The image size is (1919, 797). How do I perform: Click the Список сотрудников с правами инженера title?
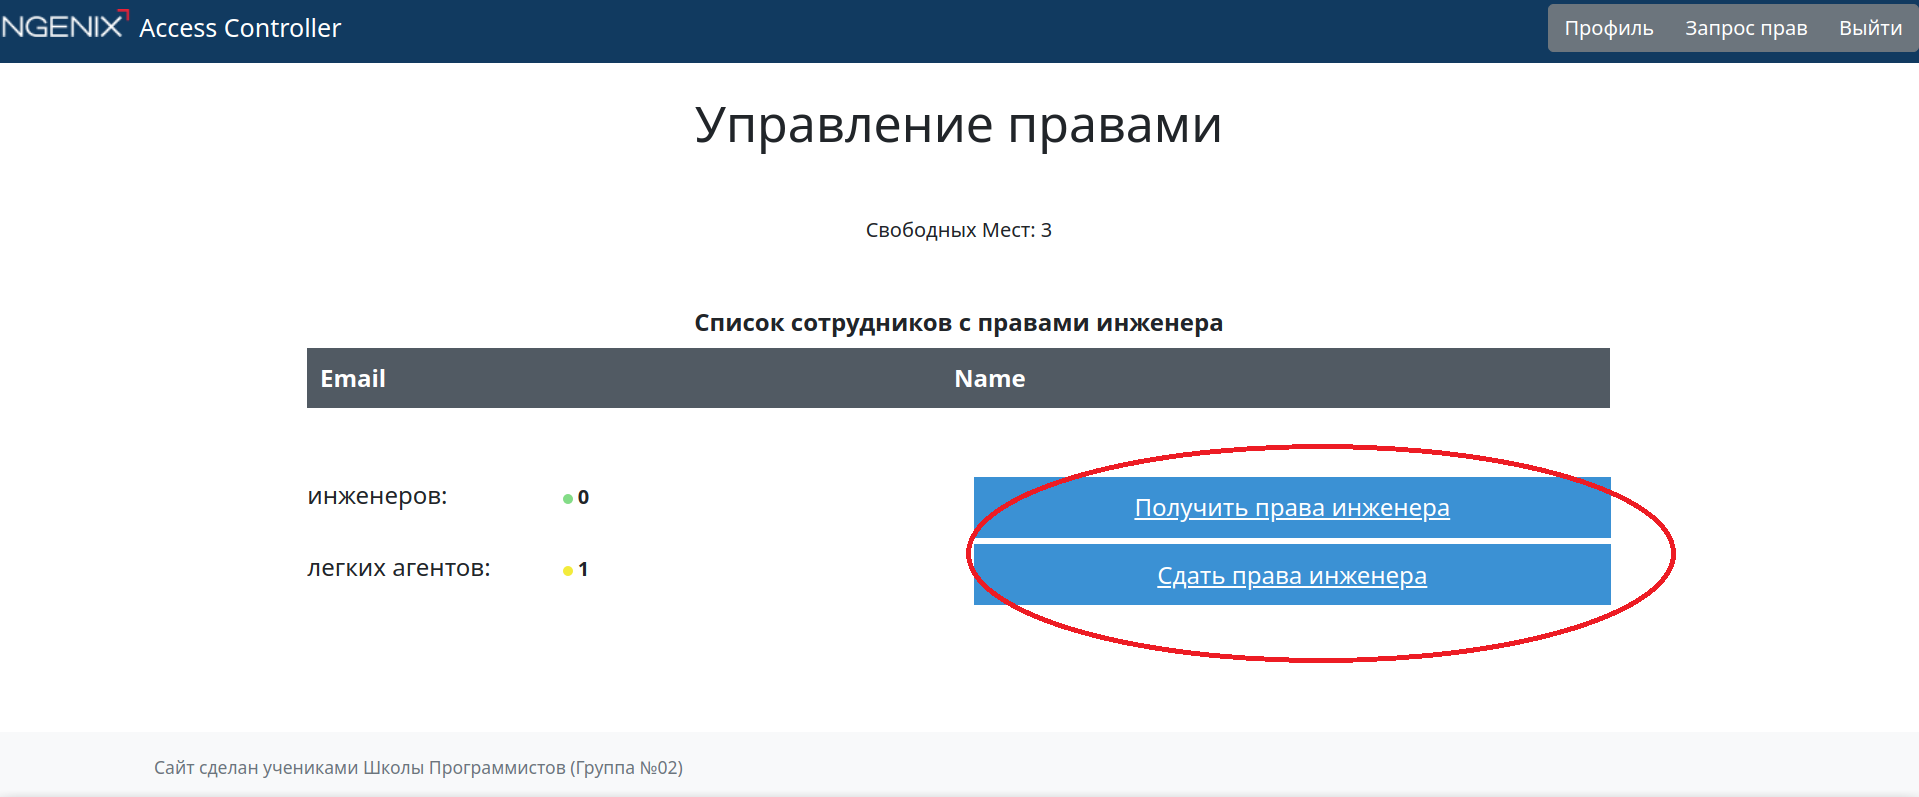(958, 323)
